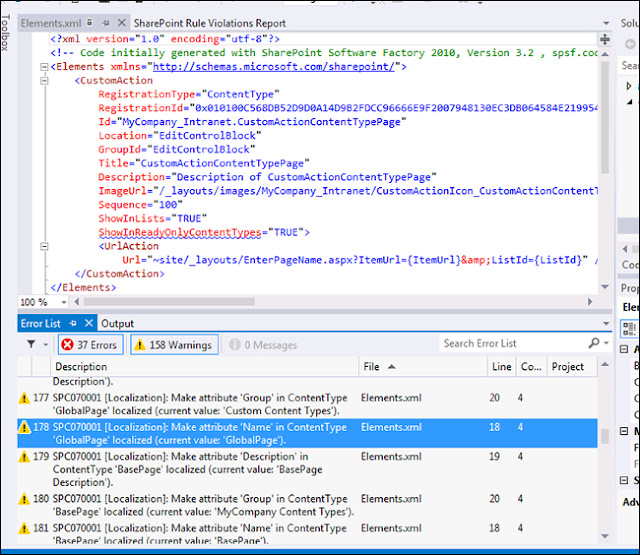This screenshot has width=640, height=555.
Task: Switch to SharePoint Rule Violations Report tab
Action: (210, 23)
